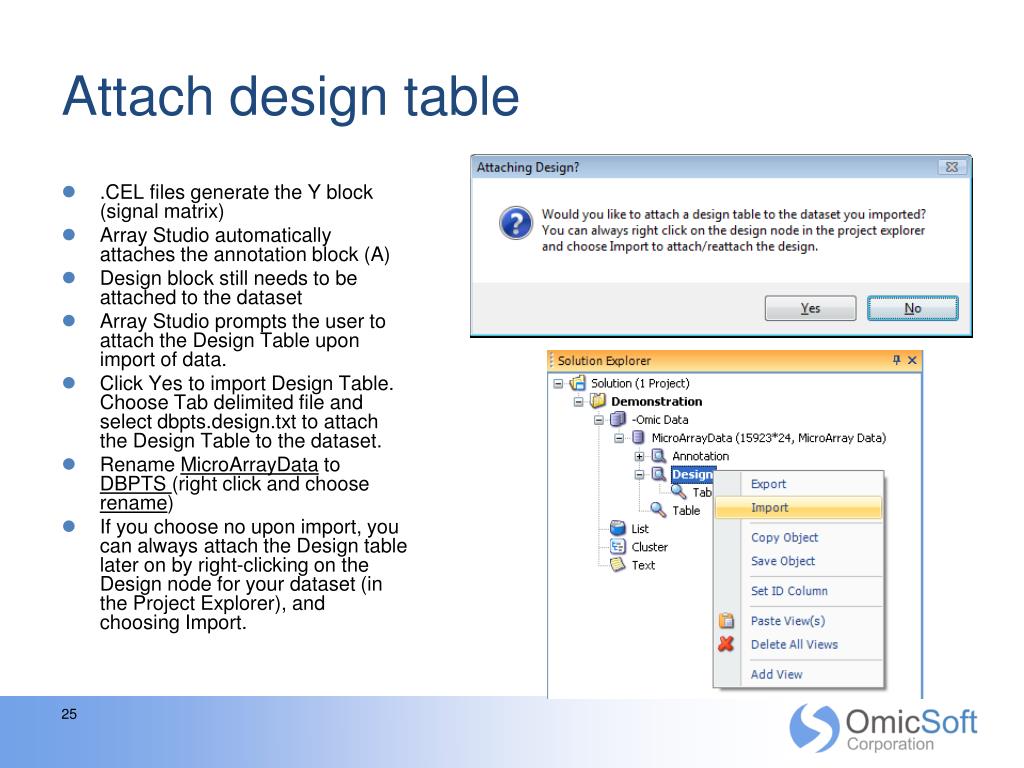The image size is (1024, 768).
Task: Click the underlined DBPTS text
Action: [133, 484]
